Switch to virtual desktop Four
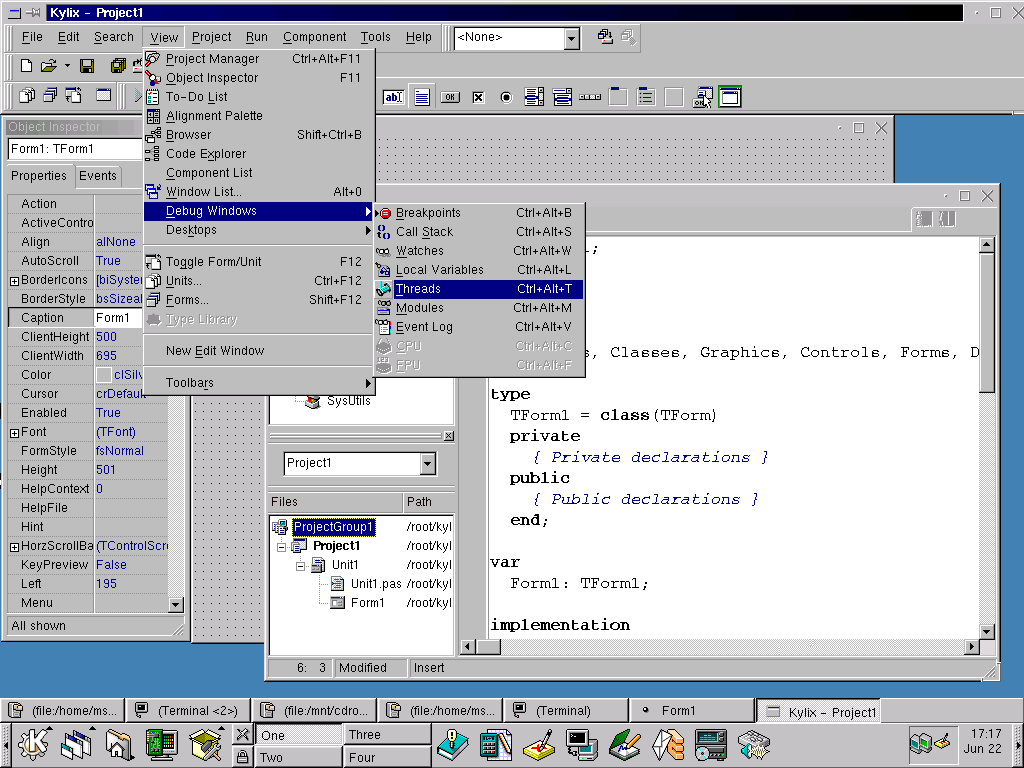This screenshot has width=1024, height=768. 387,758
